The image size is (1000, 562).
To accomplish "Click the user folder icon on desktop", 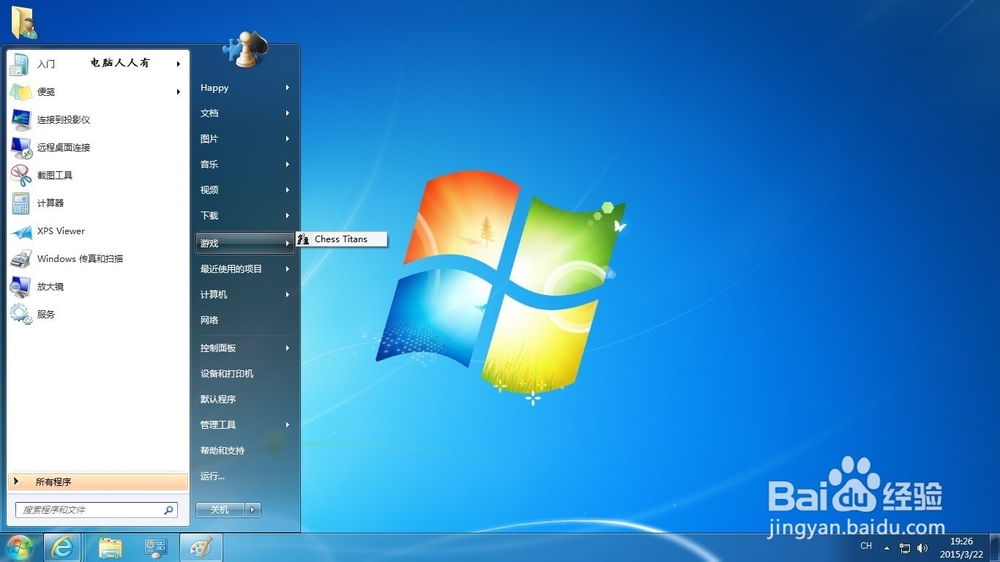I will pyautogui.click(x=24, y=22).
